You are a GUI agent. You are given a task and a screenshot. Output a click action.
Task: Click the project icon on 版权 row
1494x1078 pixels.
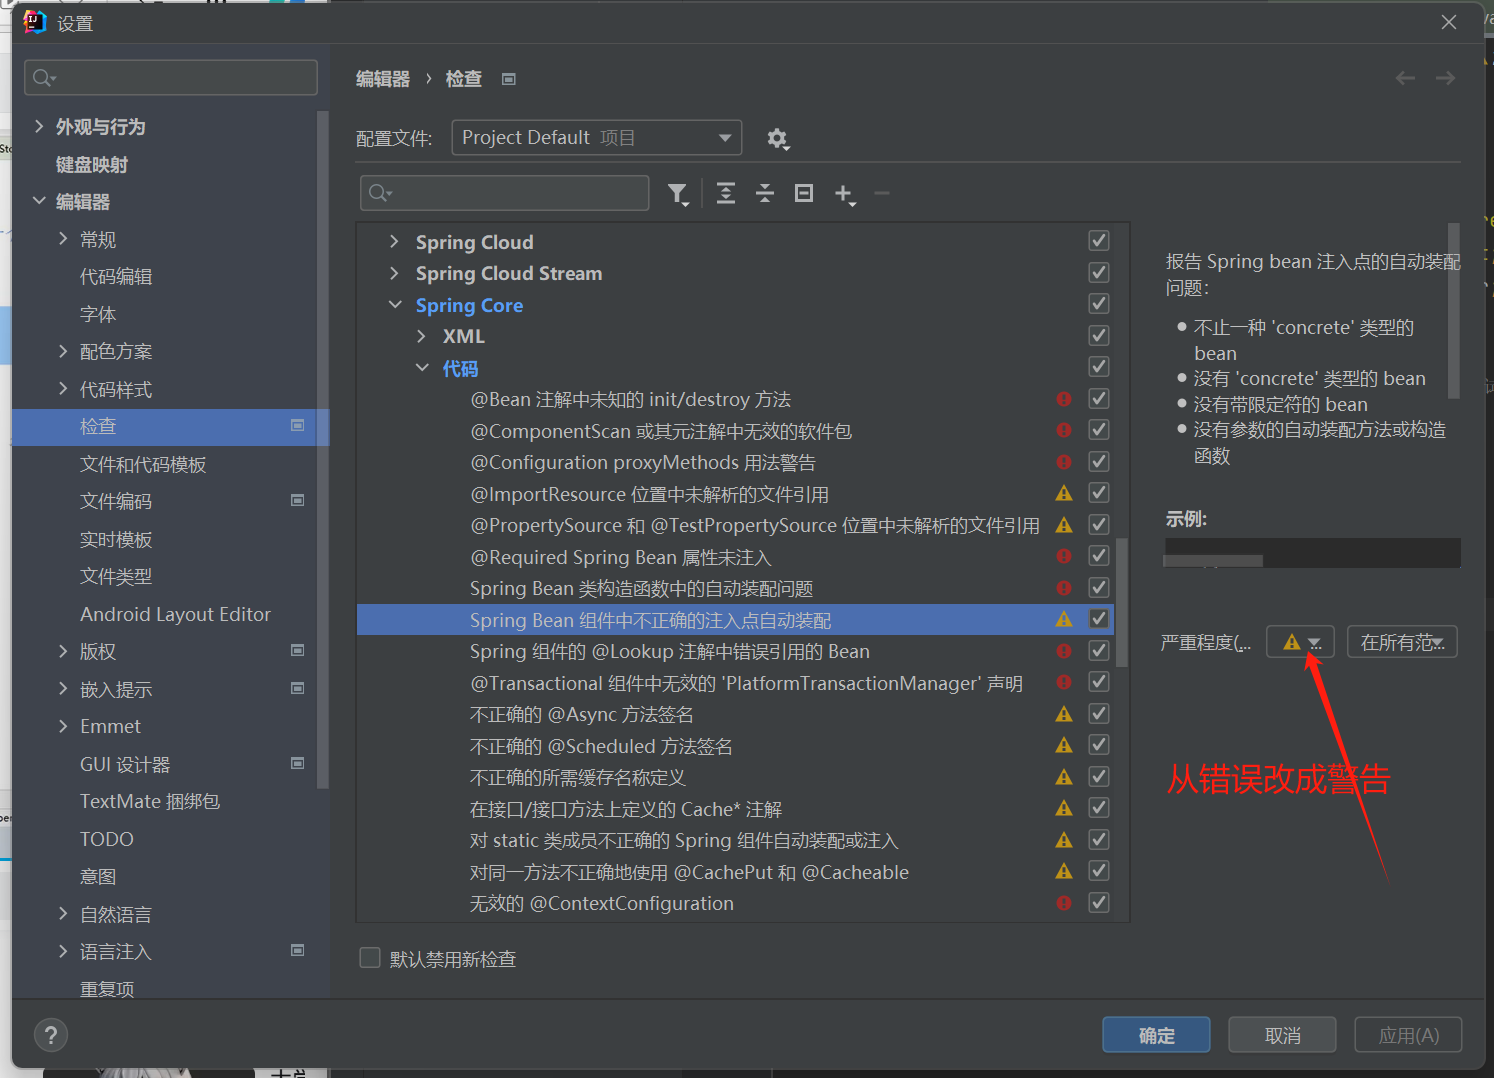pyautogui.click(x=297, y=650)
